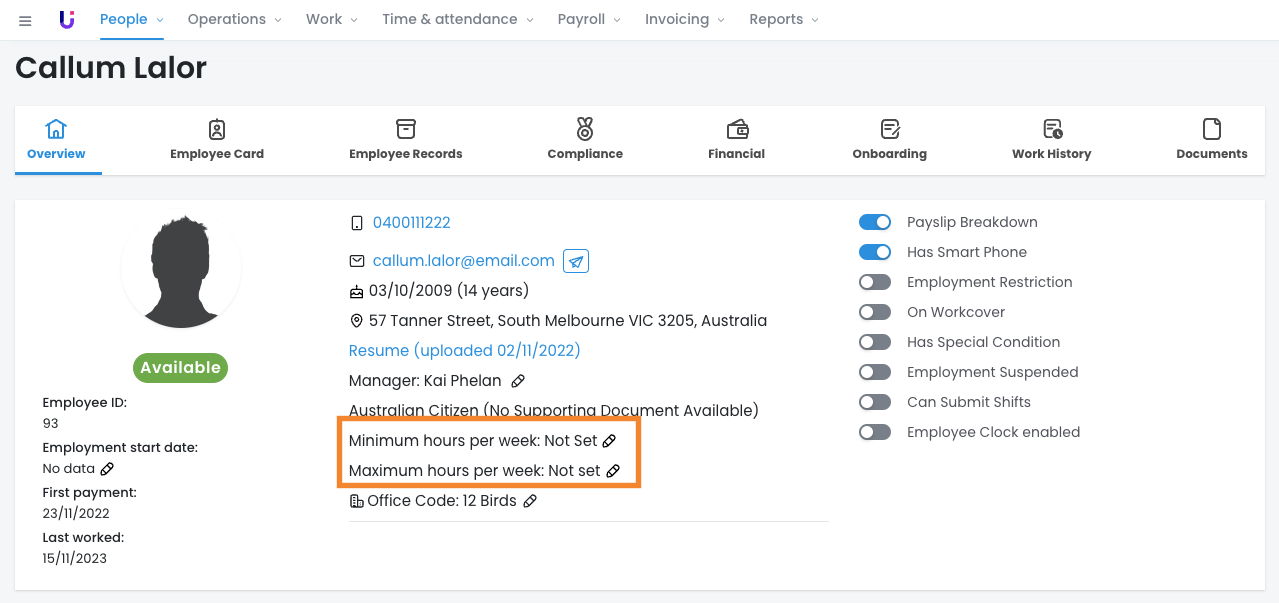The height and width of the screenshot is (603, 1279).
Task: Toggle the Employee Clock enabled switch
Action: tap(875, 432)
